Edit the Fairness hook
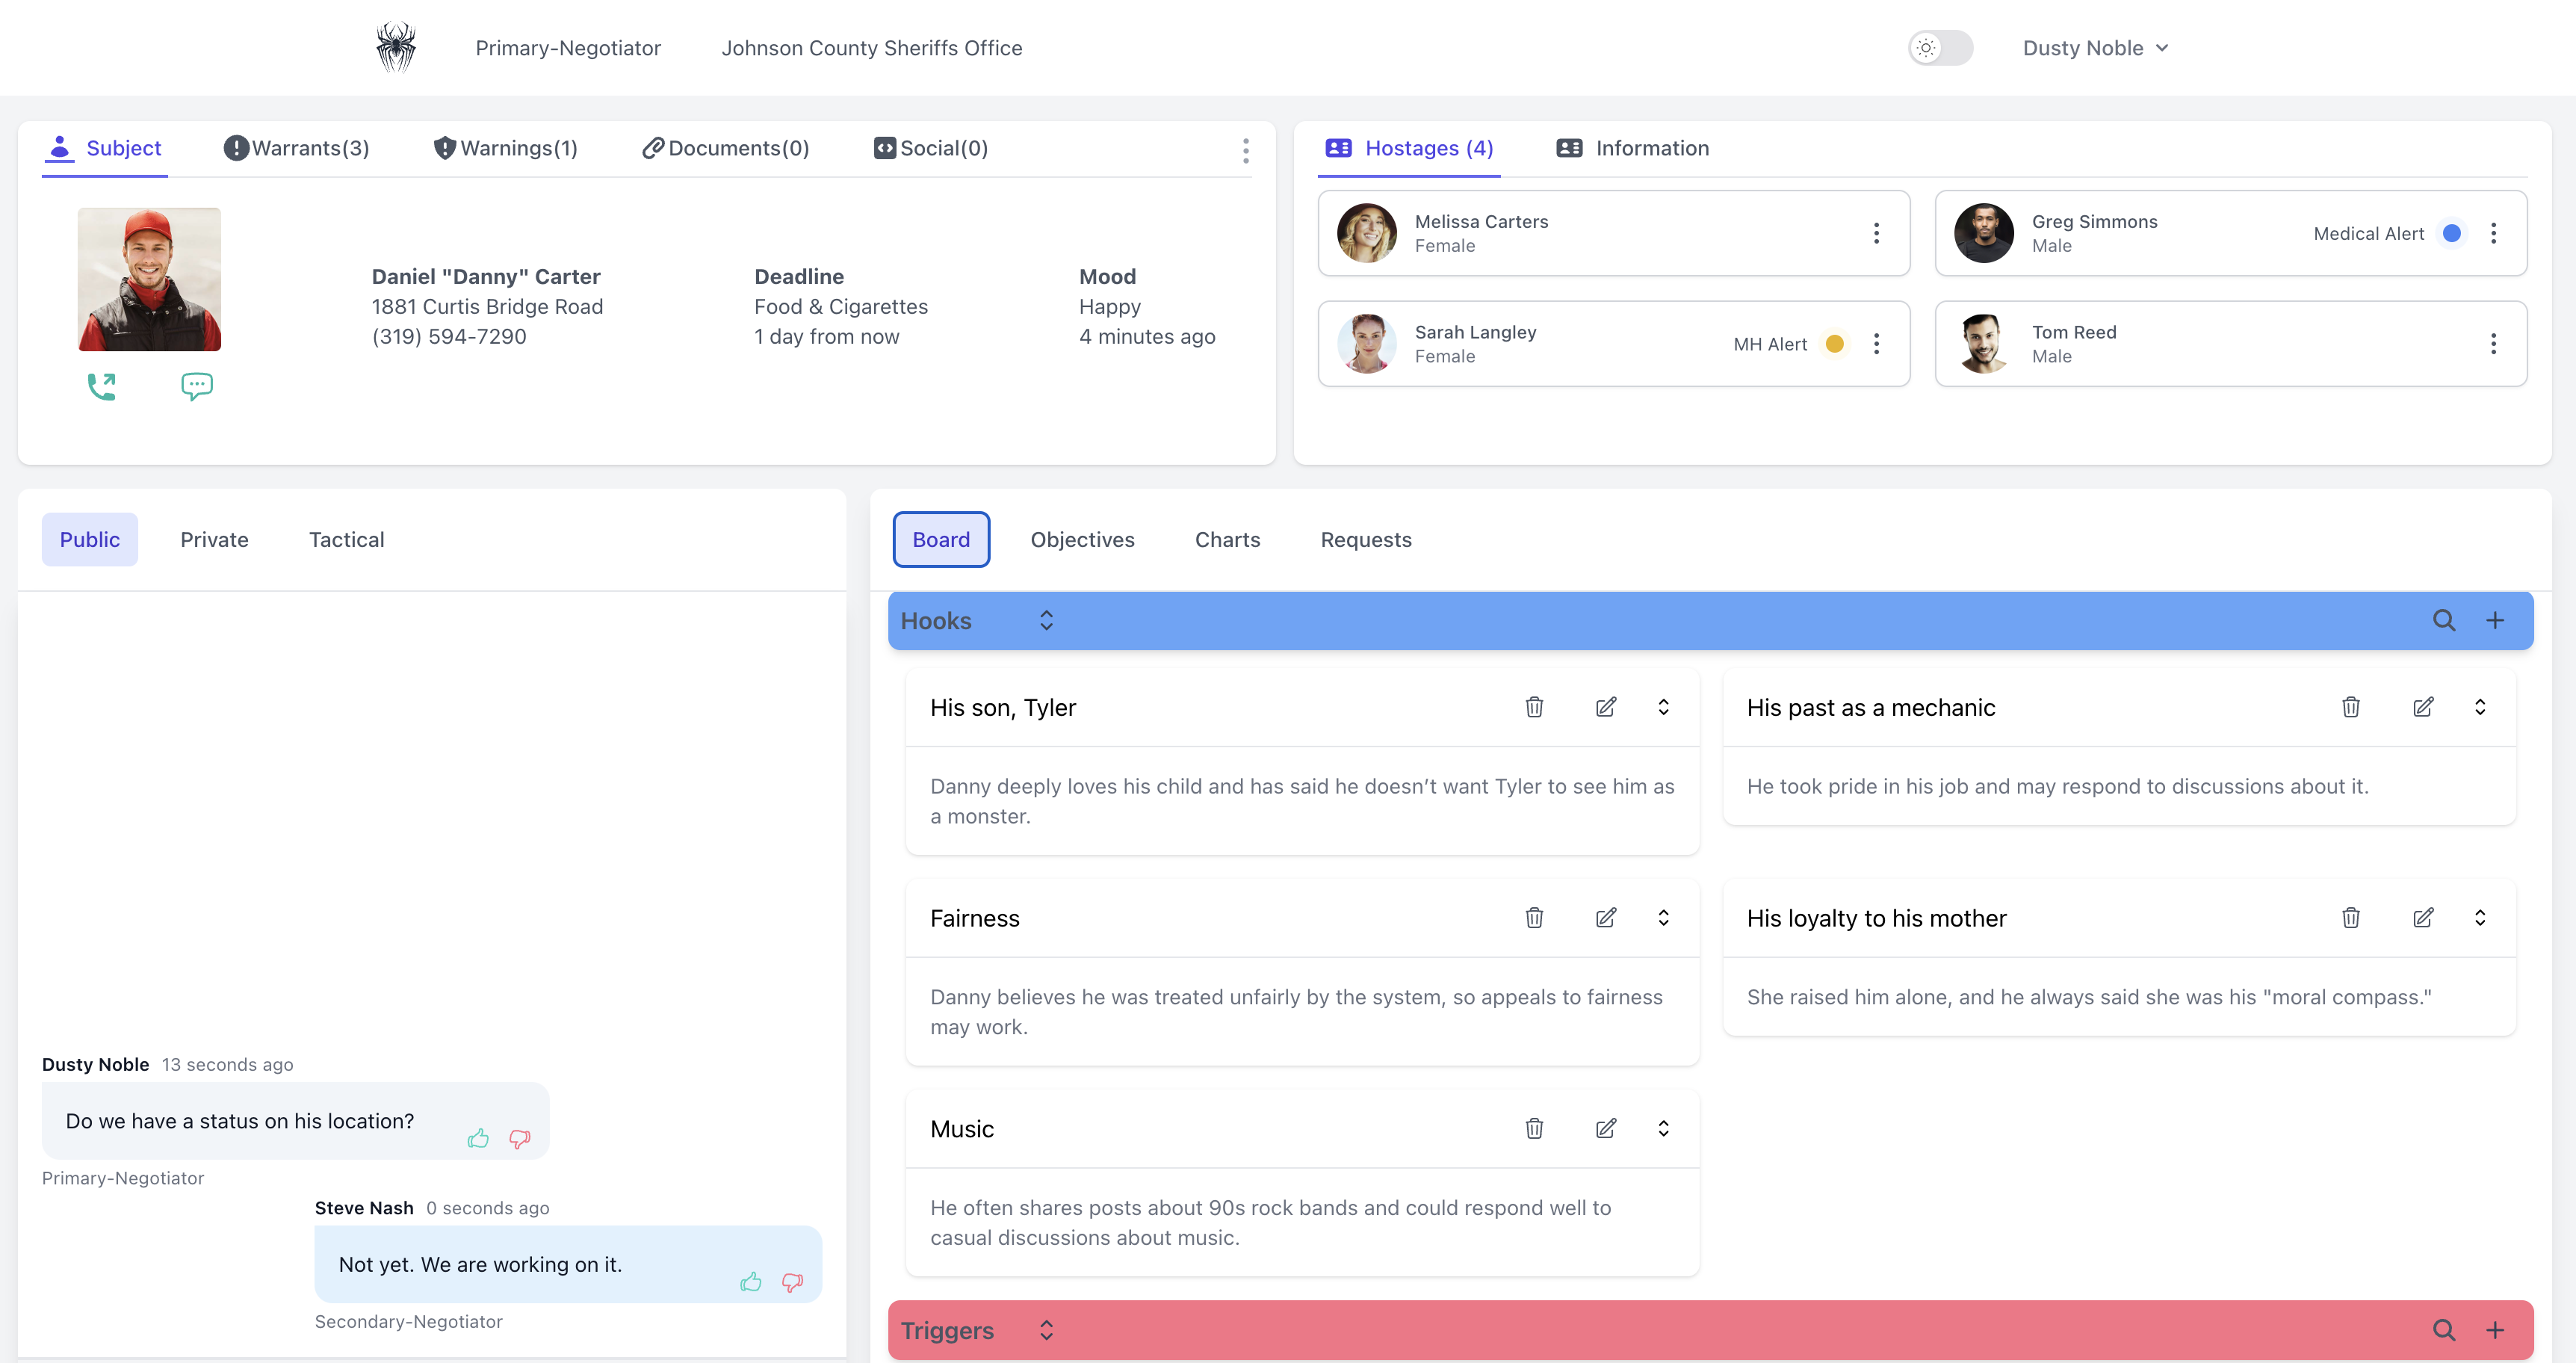Screen dimensions: 2576x1363 click(1606, 918)
